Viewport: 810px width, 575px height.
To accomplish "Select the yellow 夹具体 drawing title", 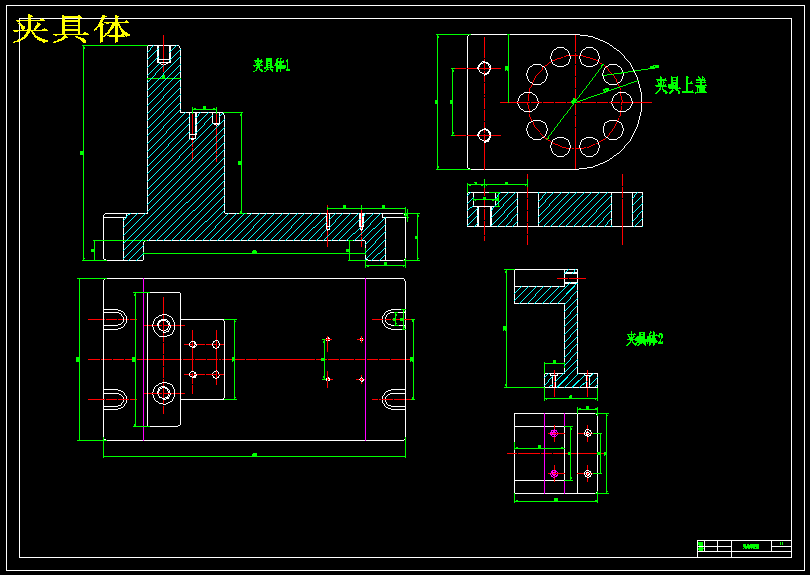I will [71, 29].
